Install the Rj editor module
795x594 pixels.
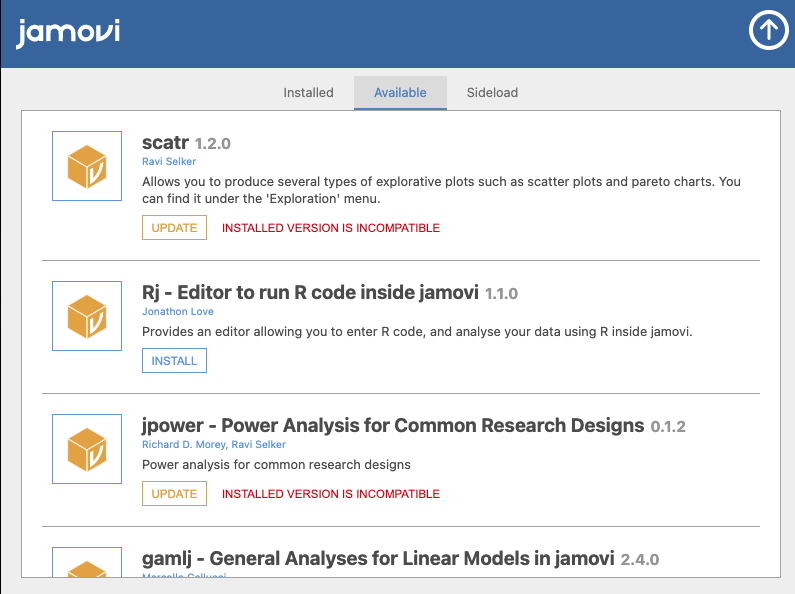(174, 361)
